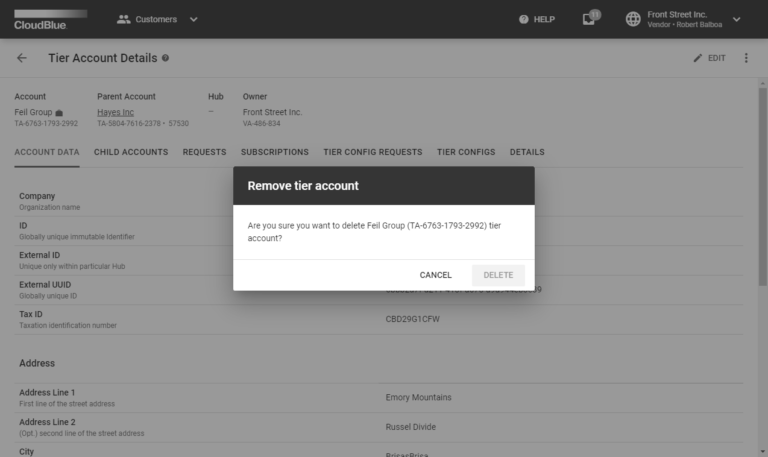The width and height of the screenshot is (768, 457).
Task: Click the vertical scrollbar thumb
Action: click(763, 186)
